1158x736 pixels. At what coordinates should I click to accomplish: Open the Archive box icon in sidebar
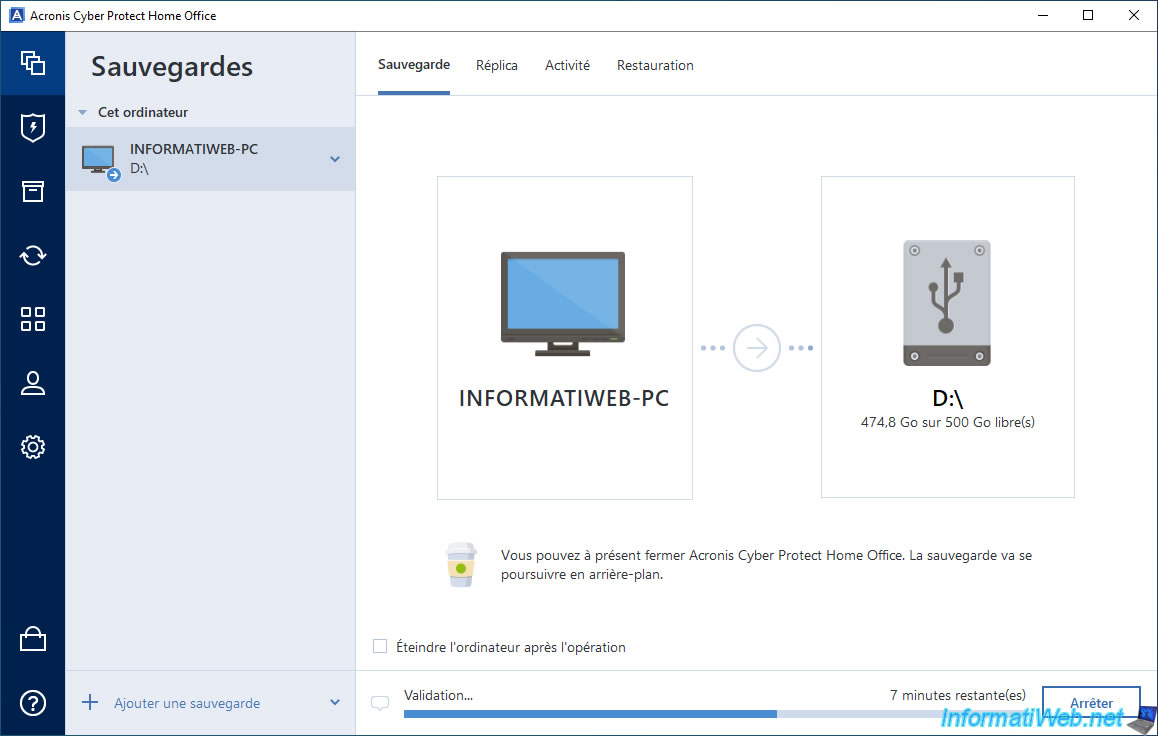tap(32, 191)
